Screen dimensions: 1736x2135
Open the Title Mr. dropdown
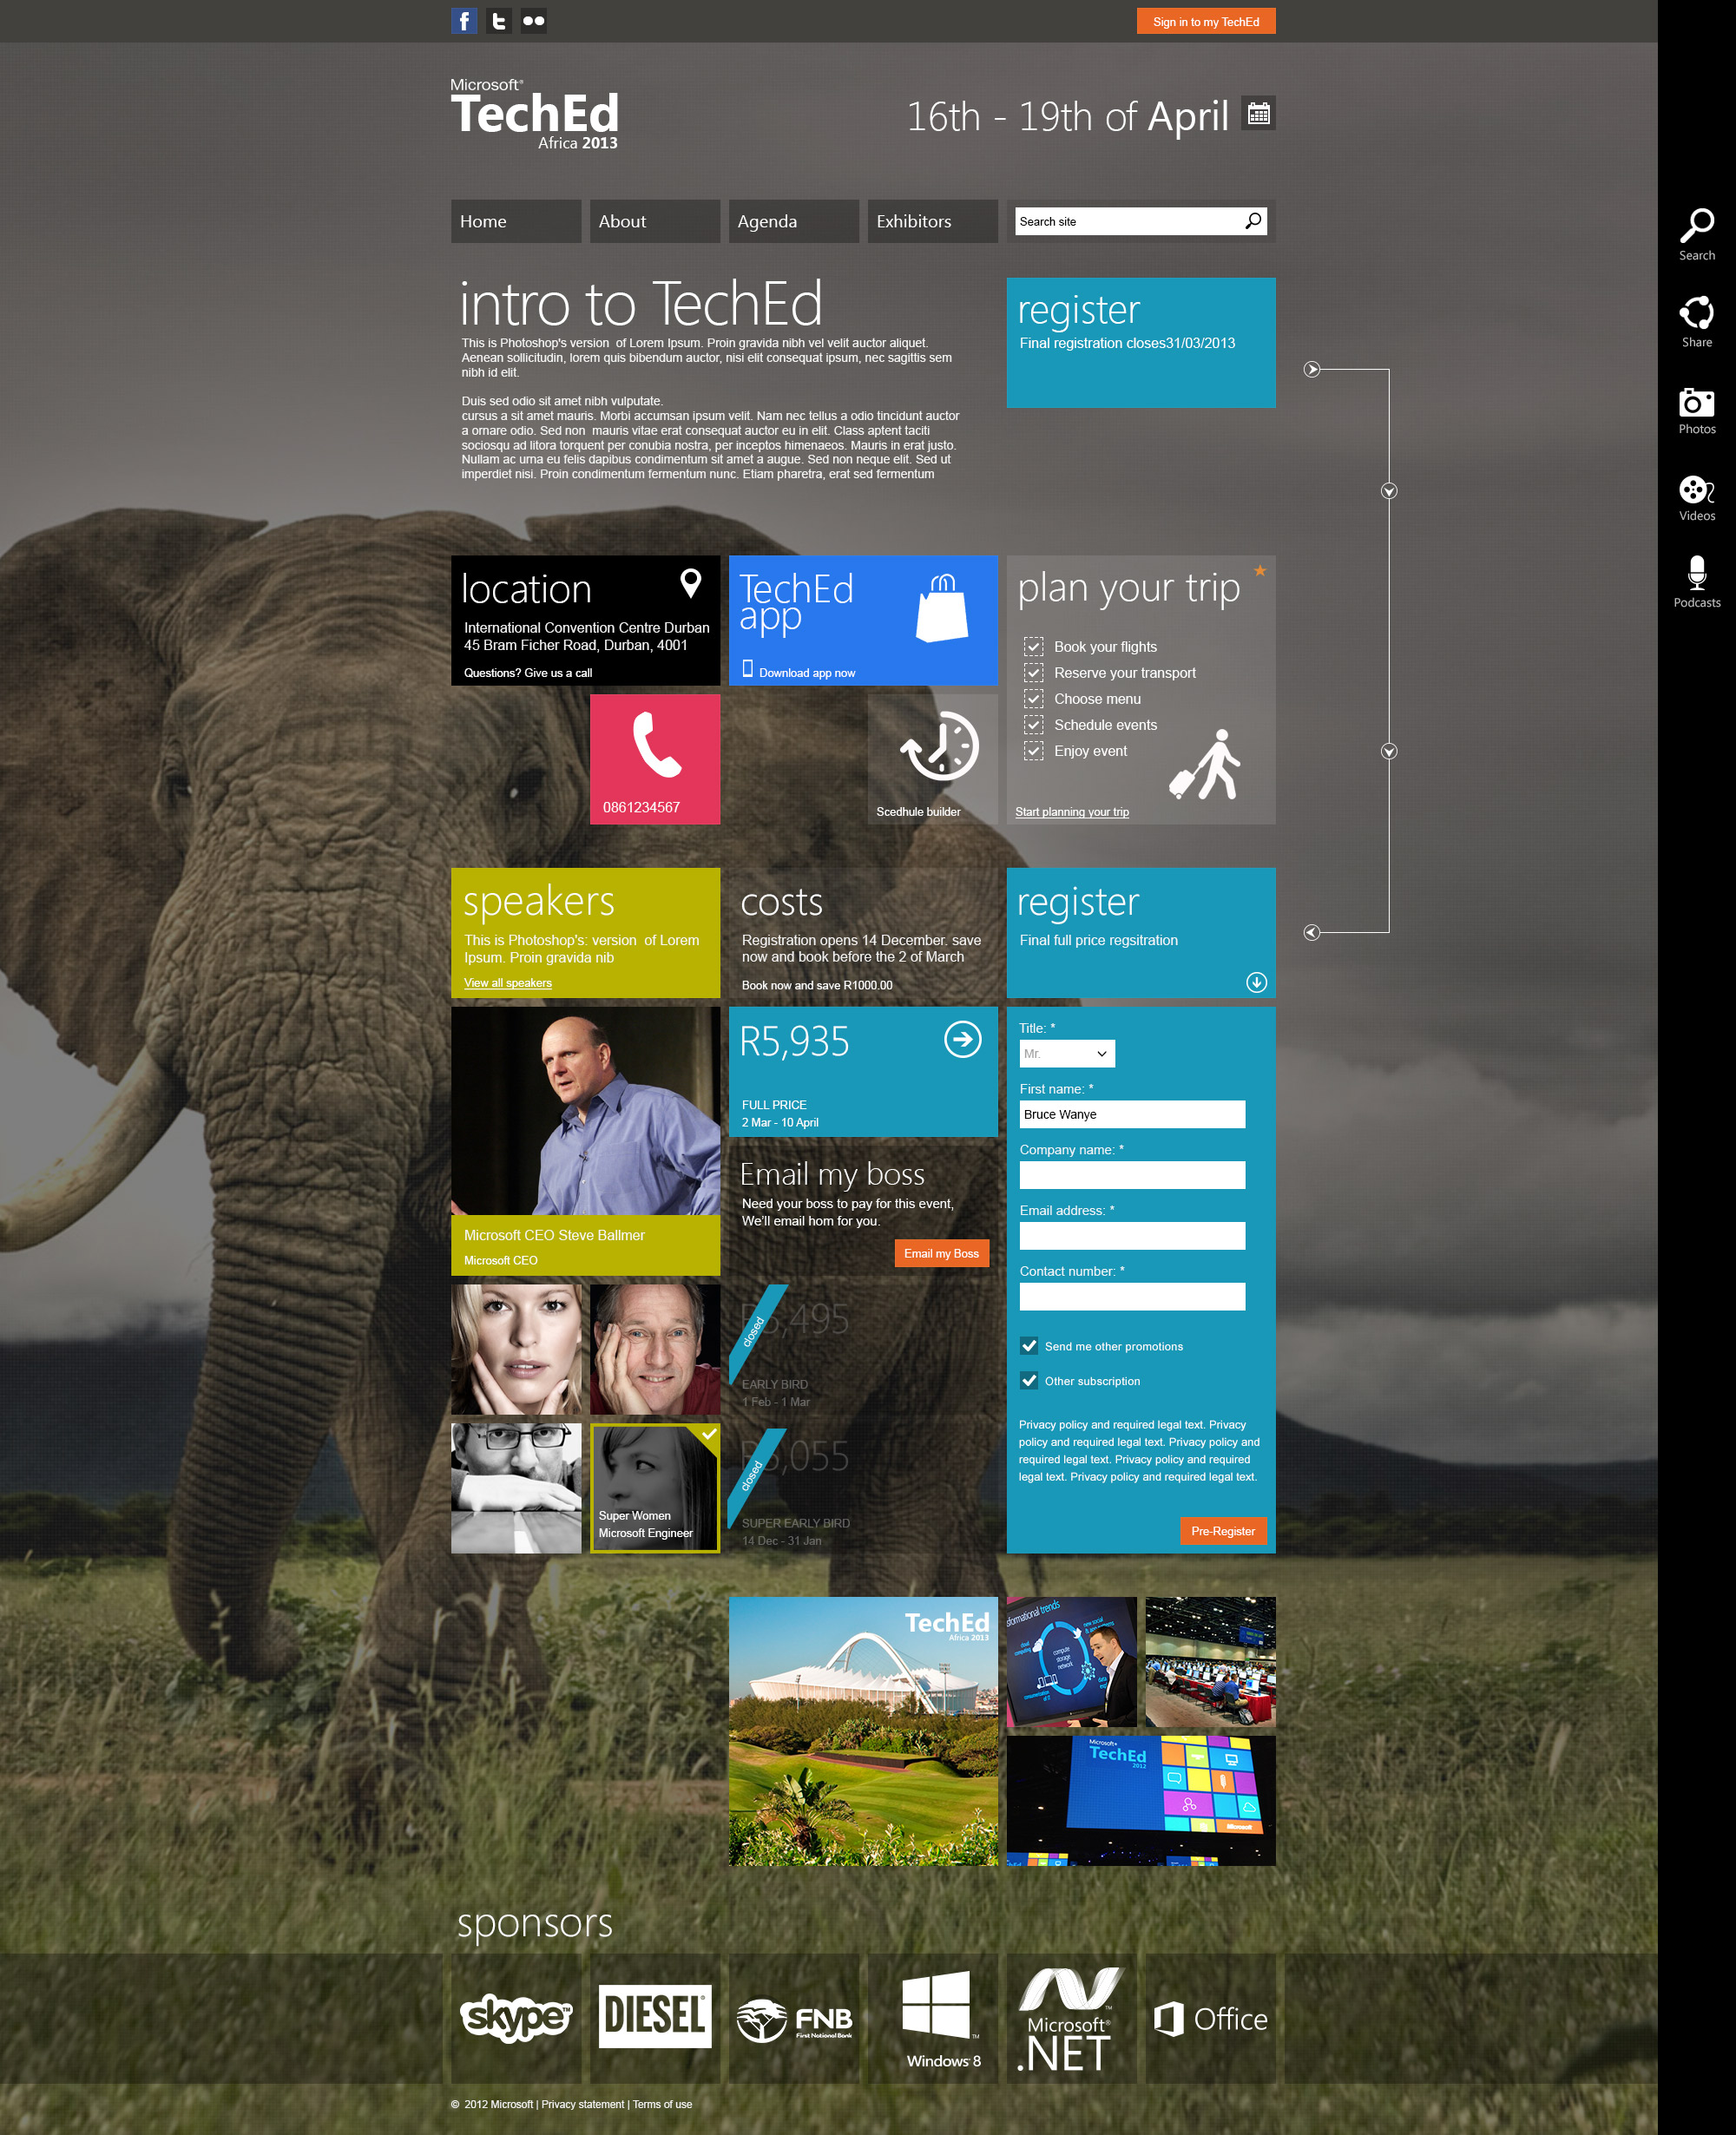[x=1066, y=1053]
